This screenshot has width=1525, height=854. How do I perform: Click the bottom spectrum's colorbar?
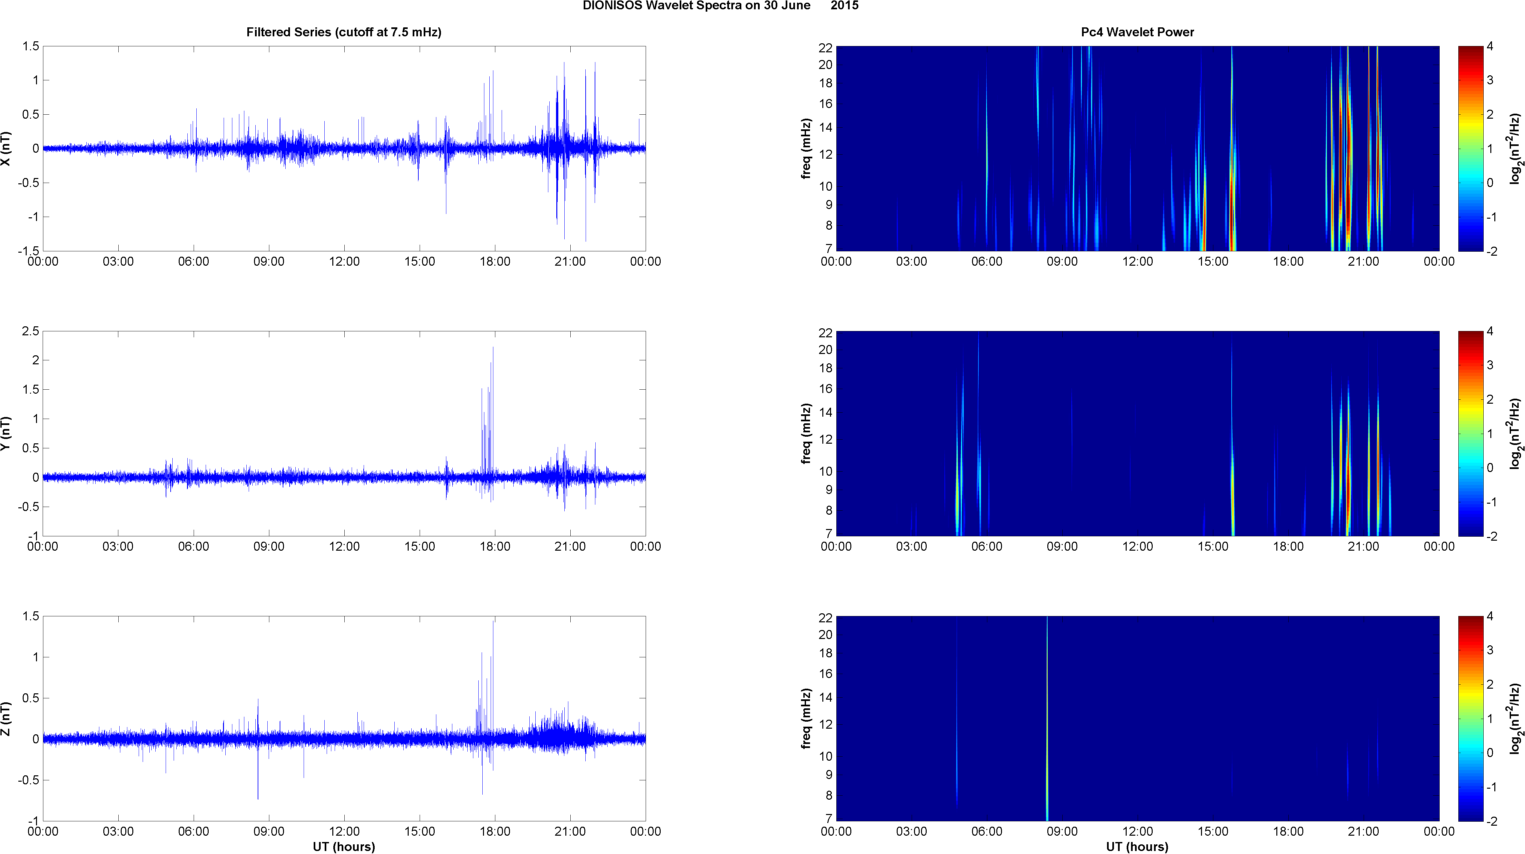pyautogui.click(x=1470, y=718)
